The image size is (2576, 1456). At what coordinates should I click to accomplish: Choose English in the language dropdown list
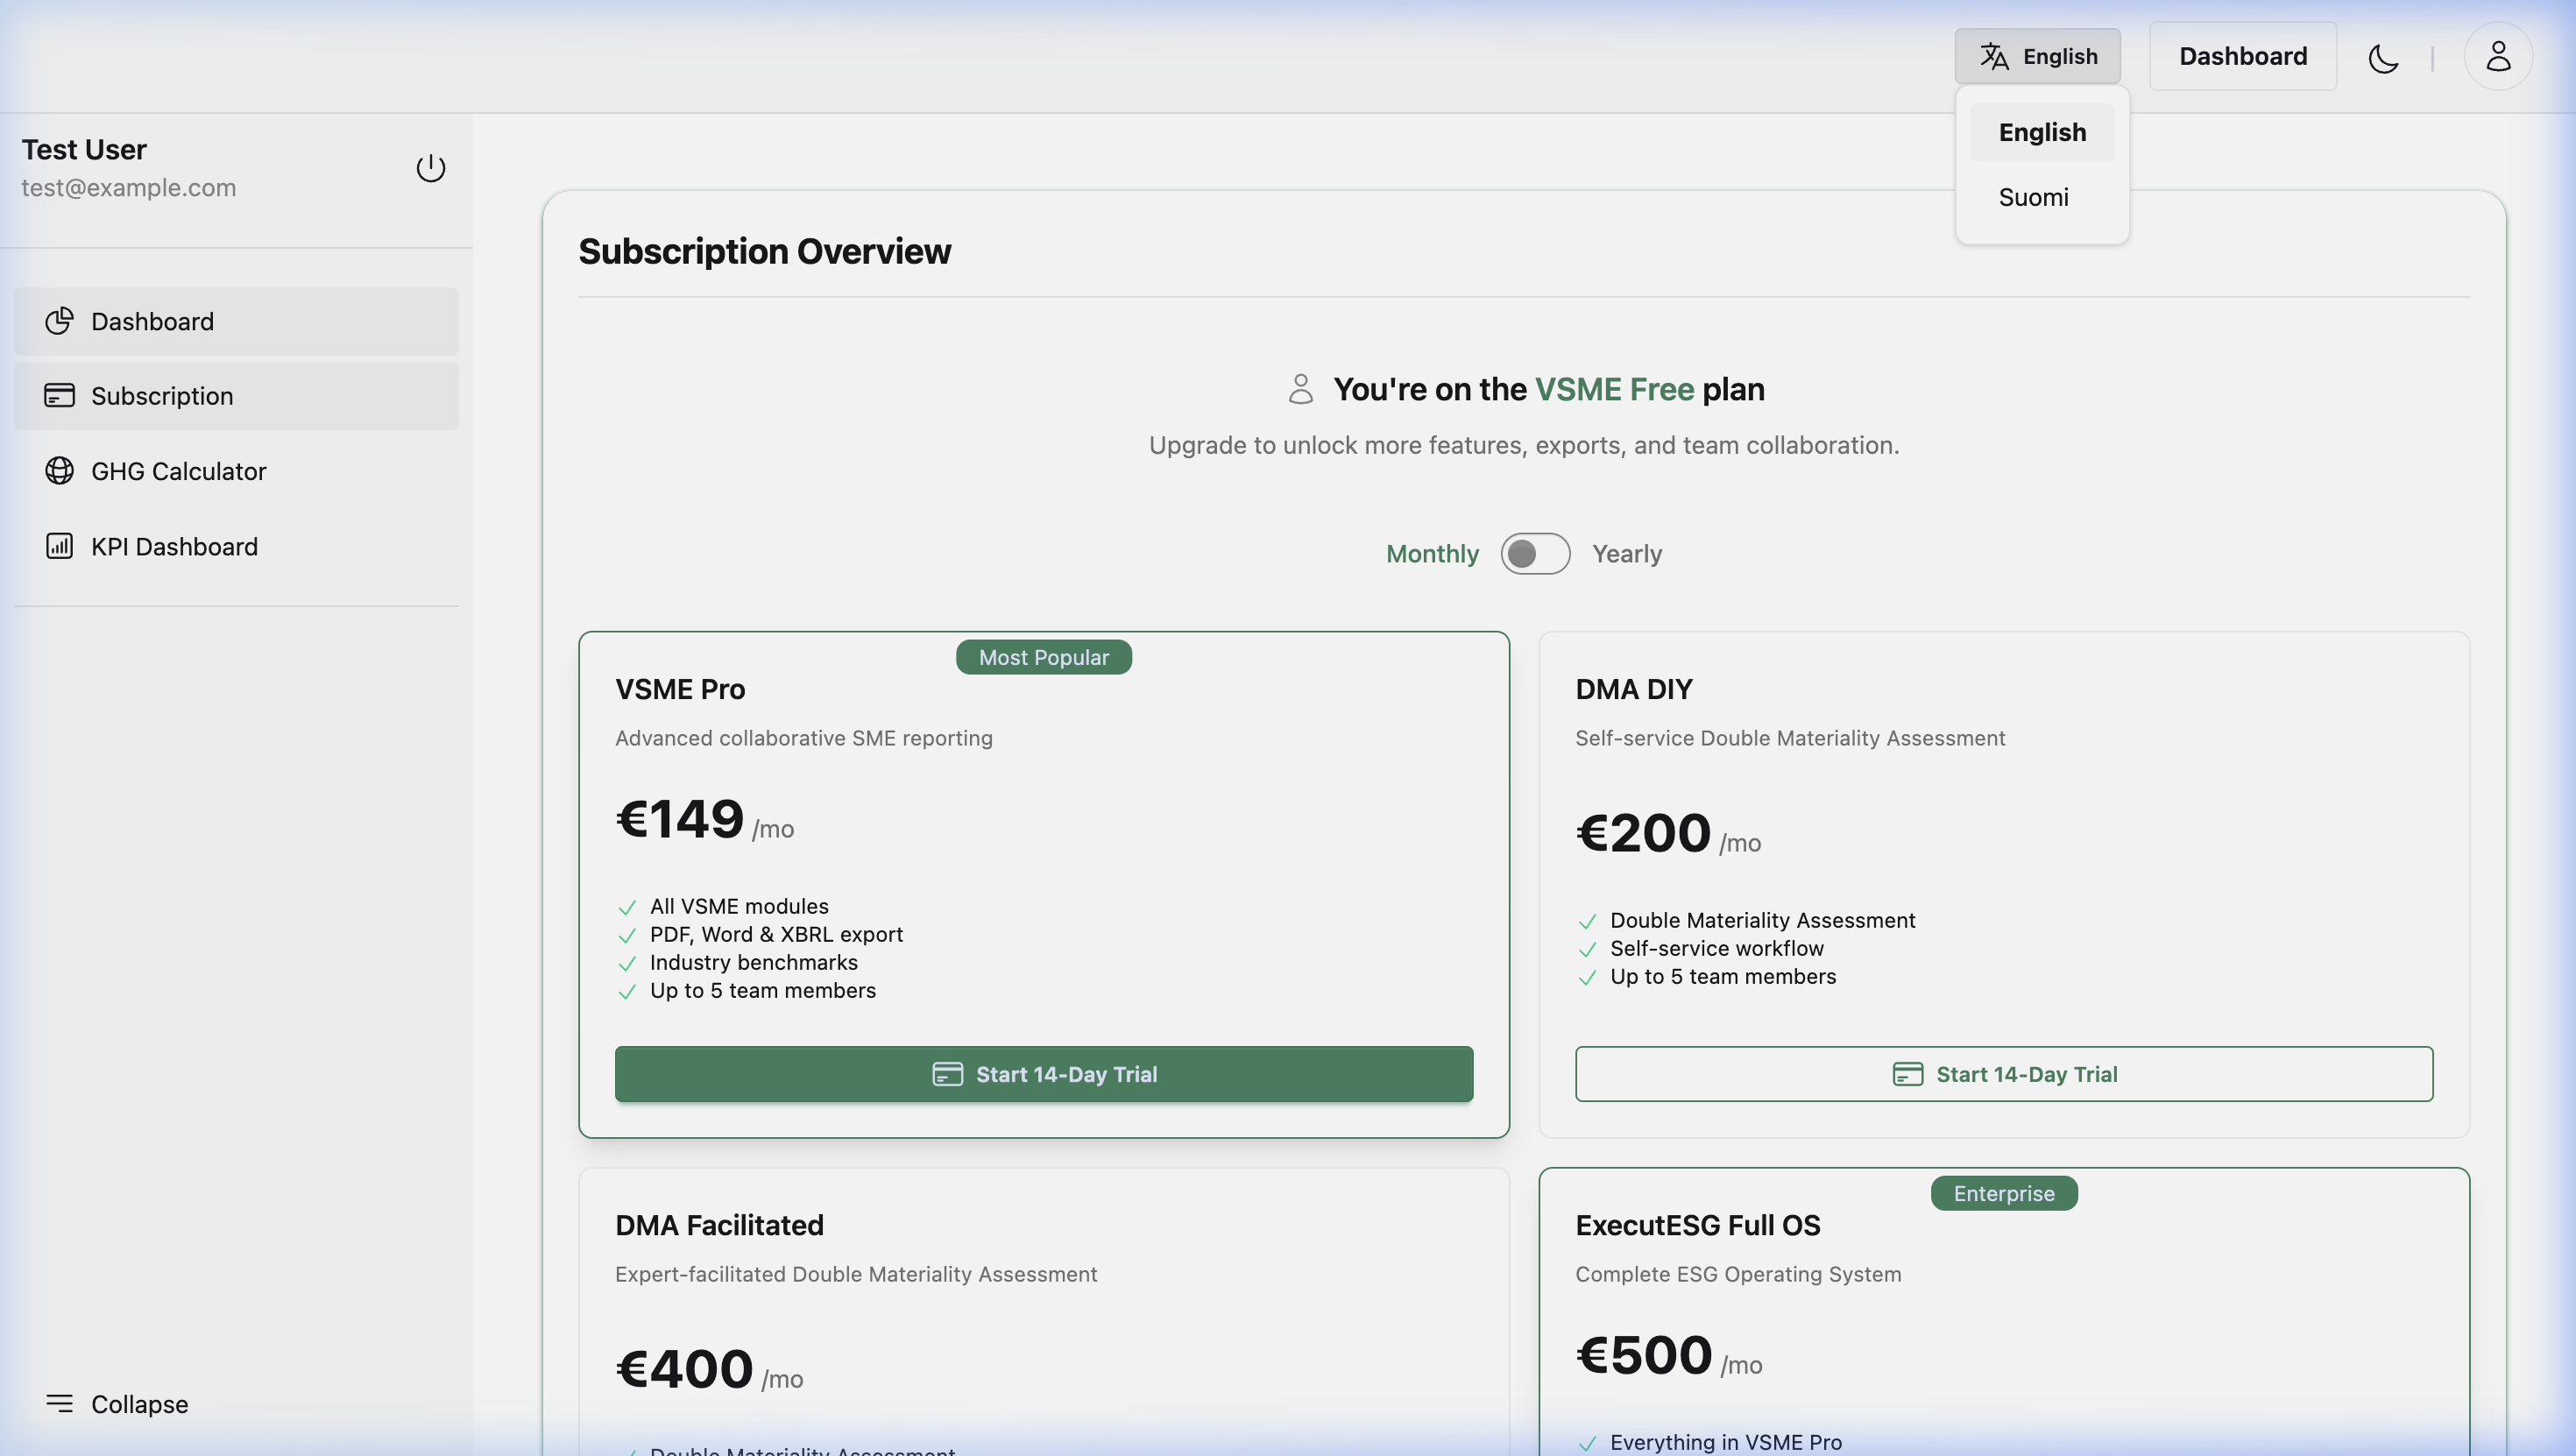pyautogui.click(x=2041, y=131)
